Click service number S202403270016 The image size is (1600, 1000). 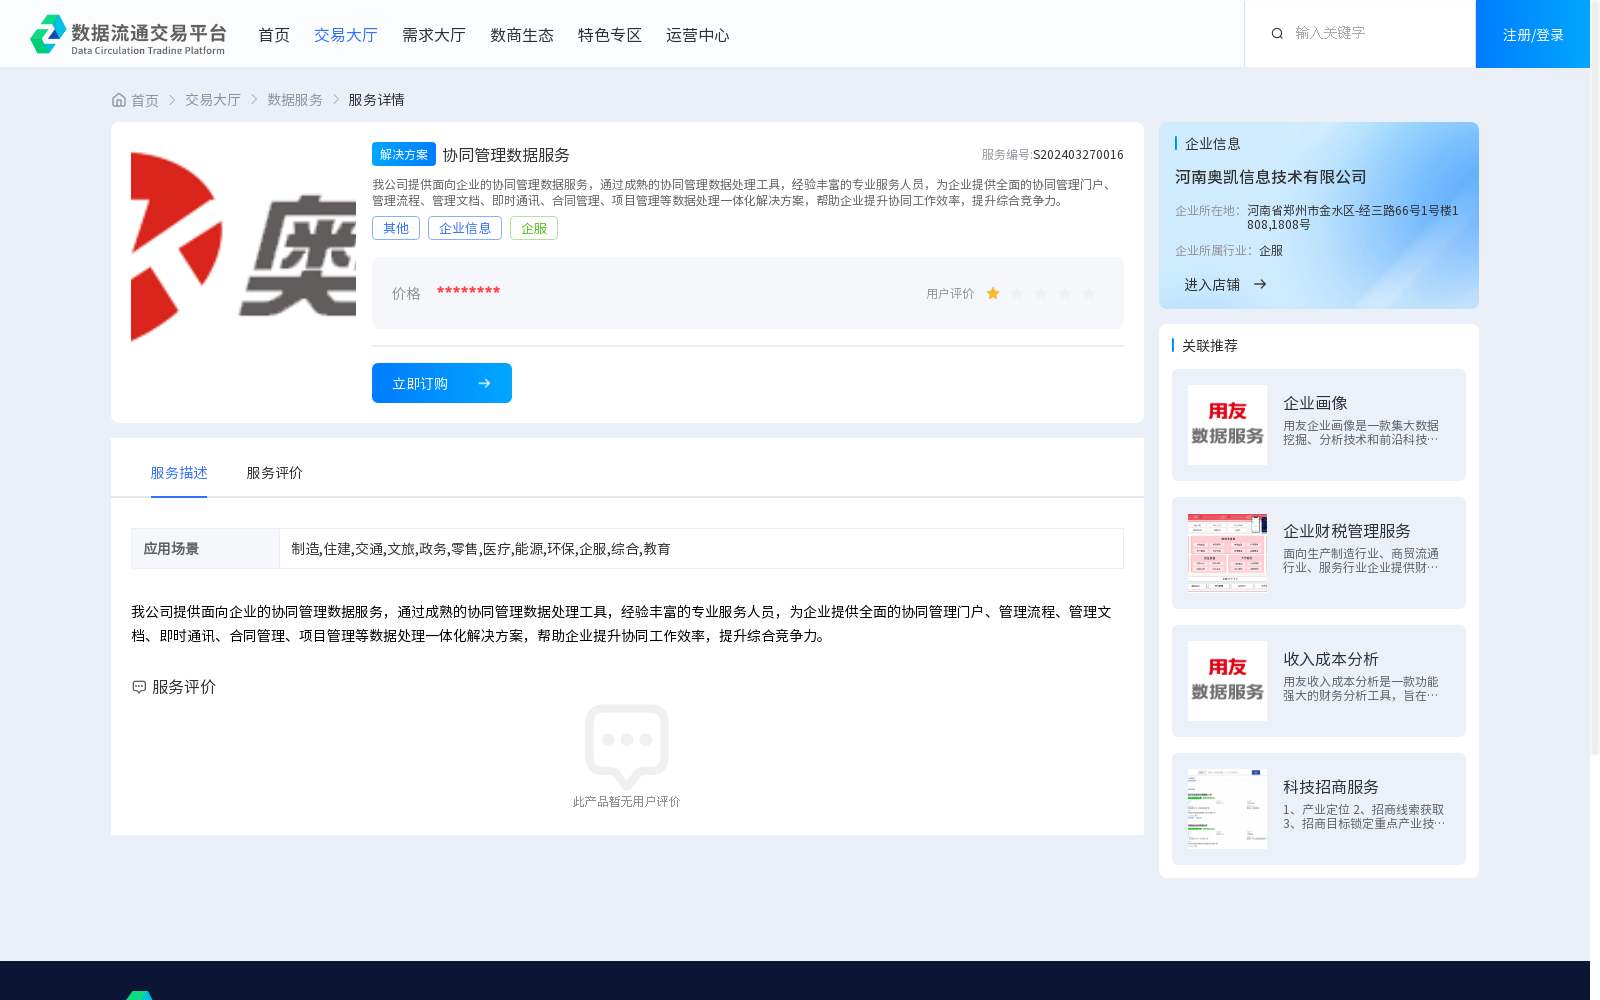pyautogui.click(x=1078, y=155)
